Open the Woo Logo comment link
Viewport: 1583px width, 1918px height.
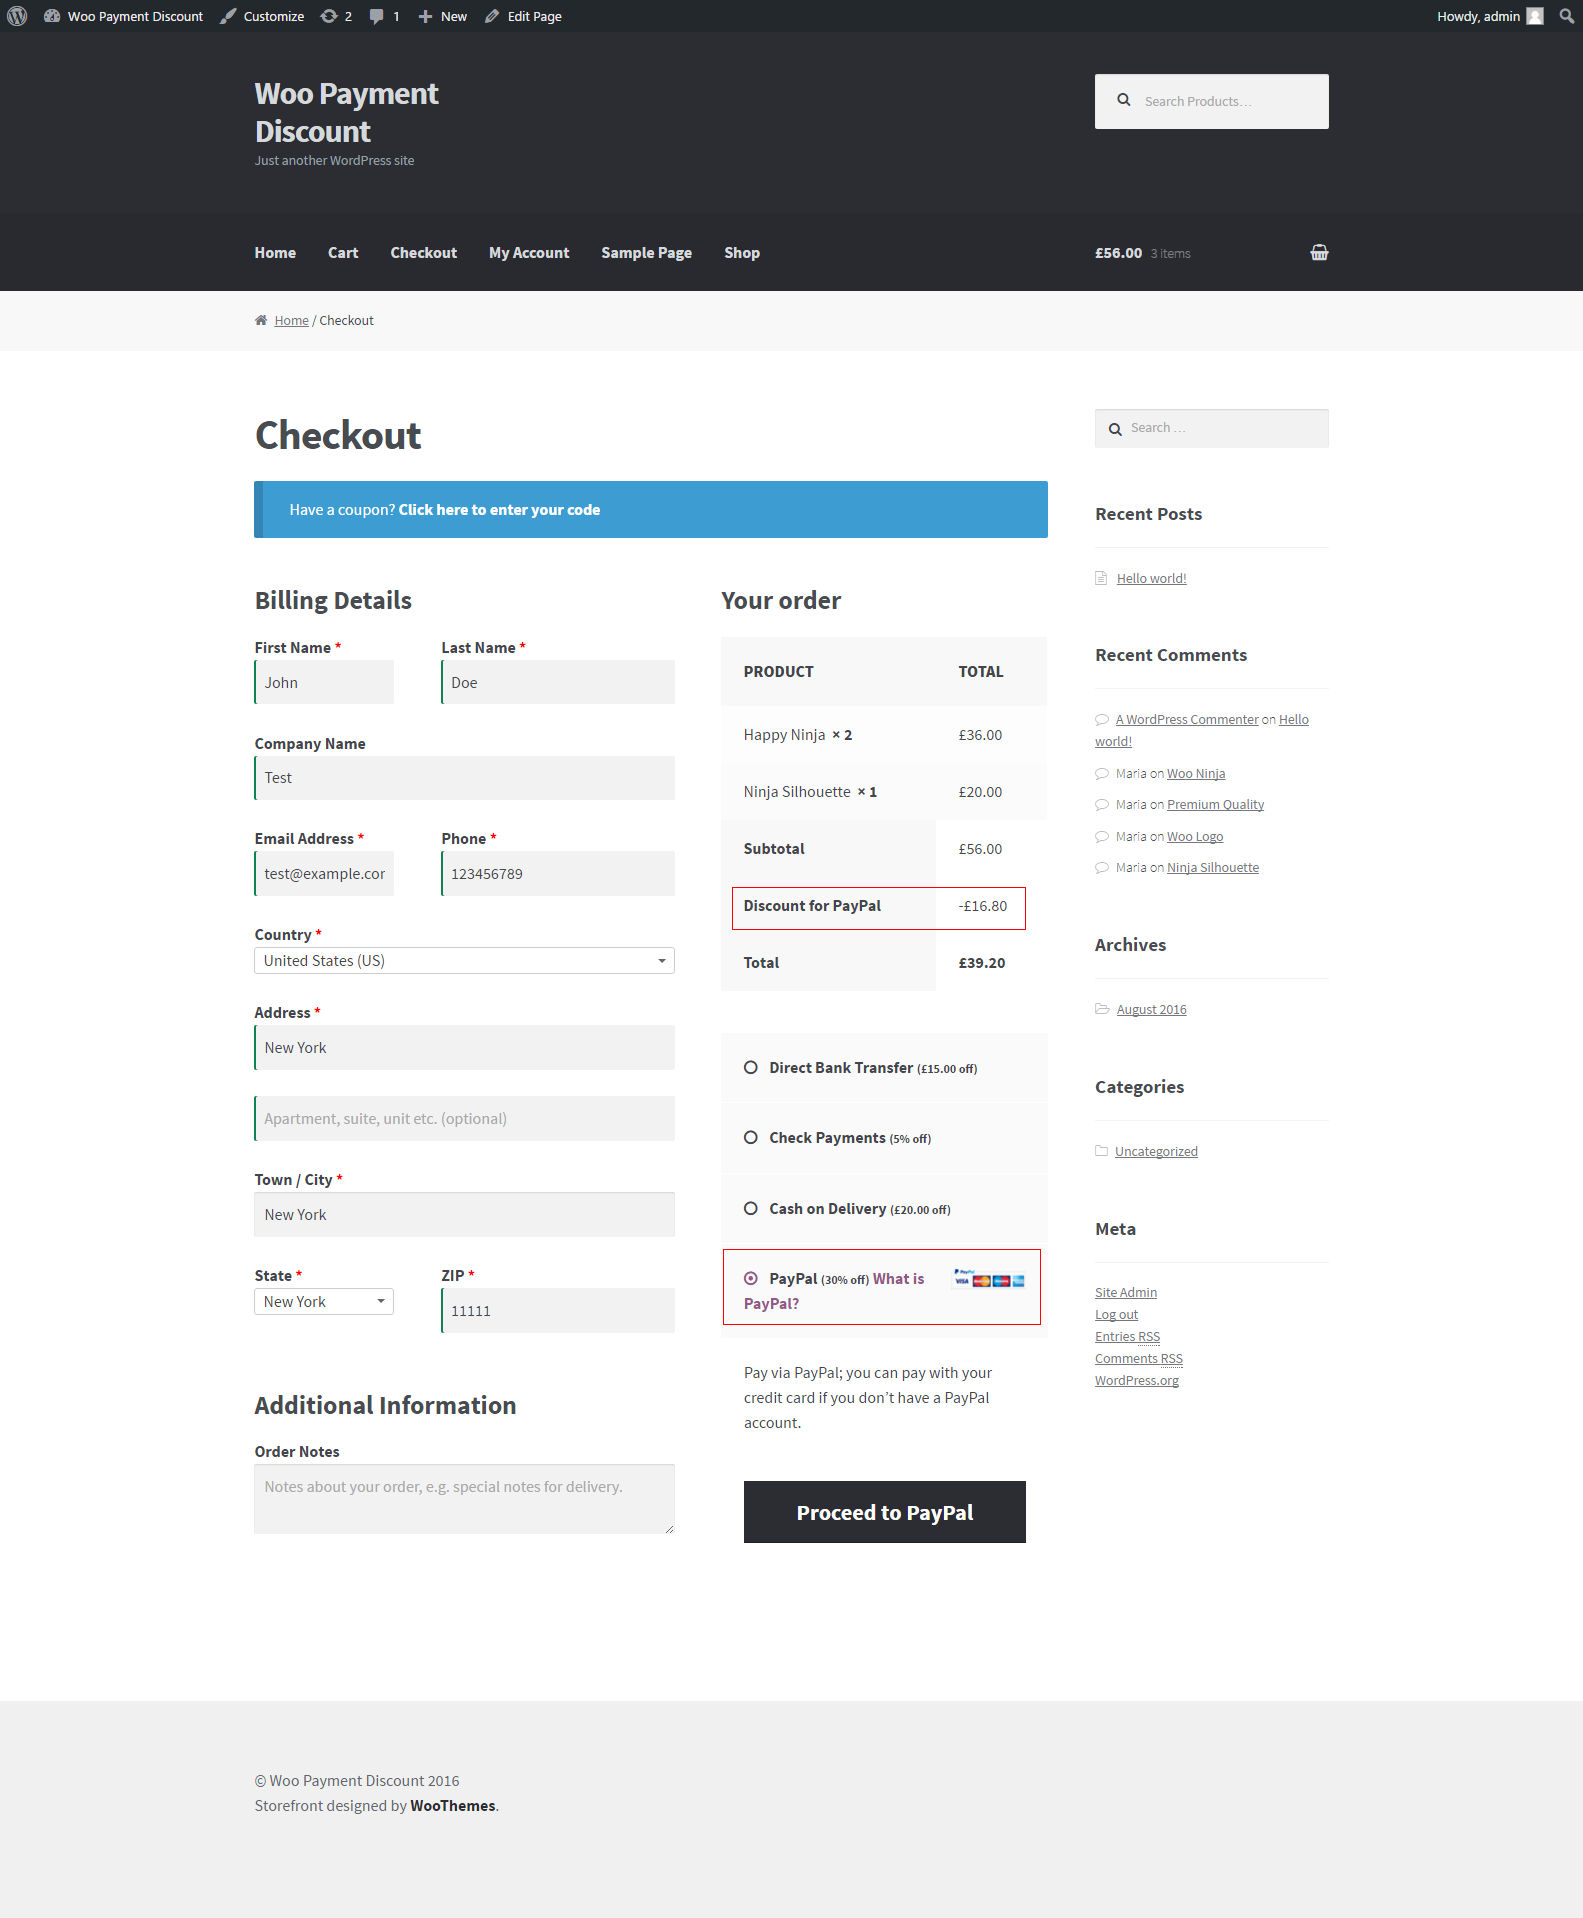tap(1195, 837)
